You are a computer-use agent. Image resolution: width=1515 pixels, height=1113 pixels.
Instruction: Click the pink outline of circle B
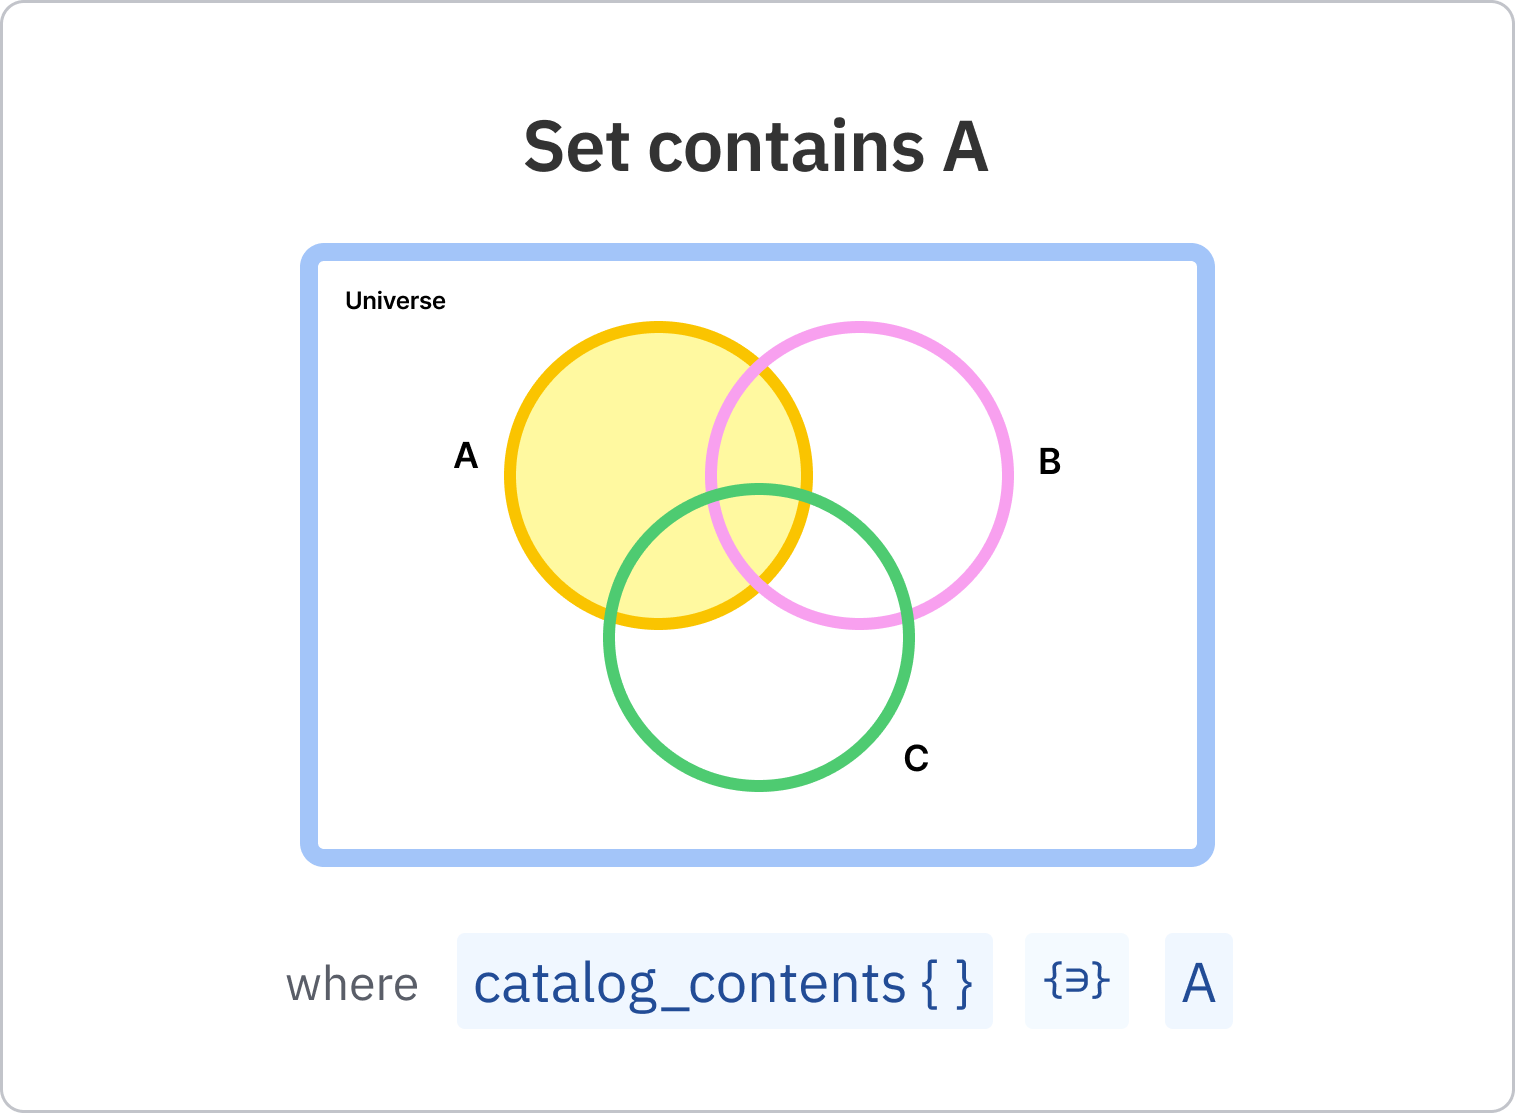[x=1007, y=475]
